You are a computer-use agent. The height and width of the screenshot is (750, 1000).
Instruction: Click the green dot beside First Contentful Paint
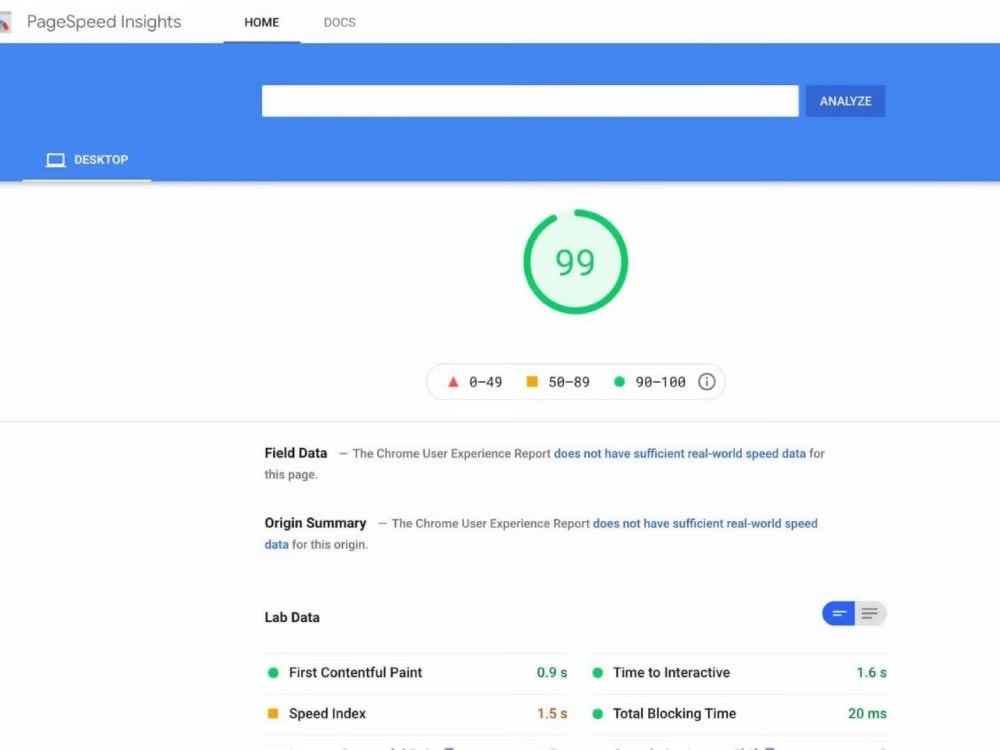(274, 672)
